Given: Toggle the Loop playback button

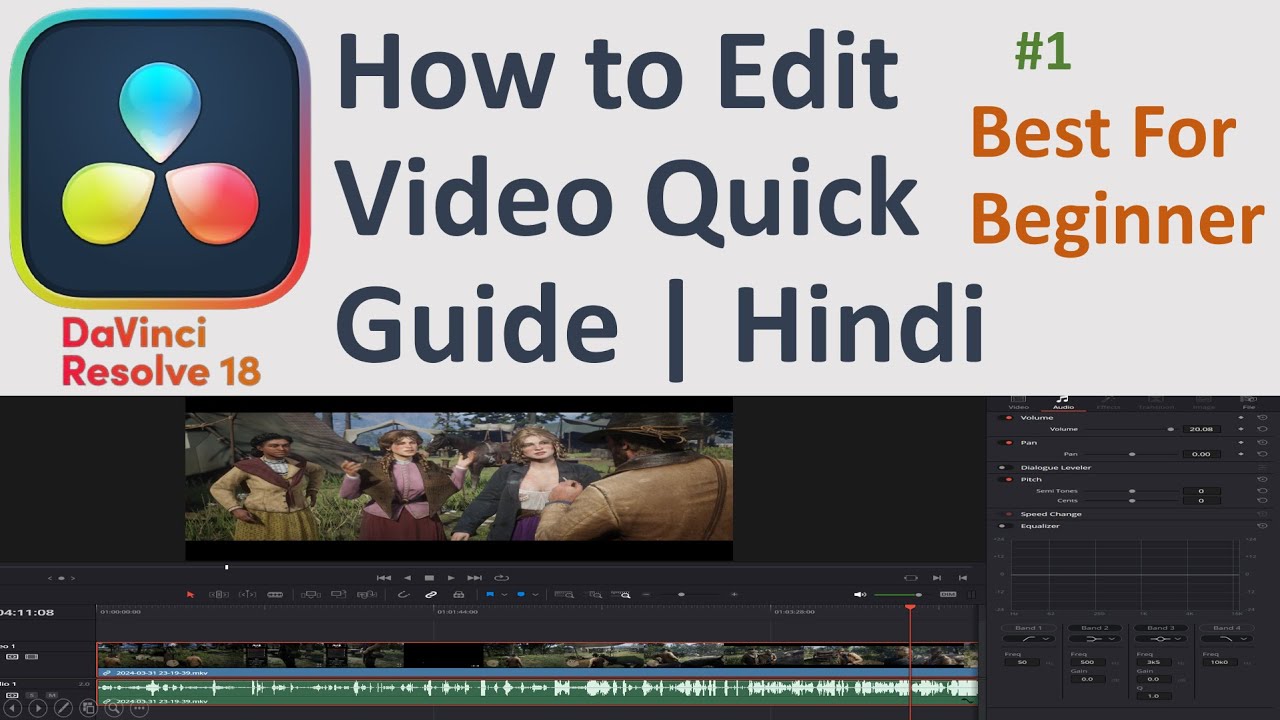Looking at the screenshot, I should click(501, 577).
